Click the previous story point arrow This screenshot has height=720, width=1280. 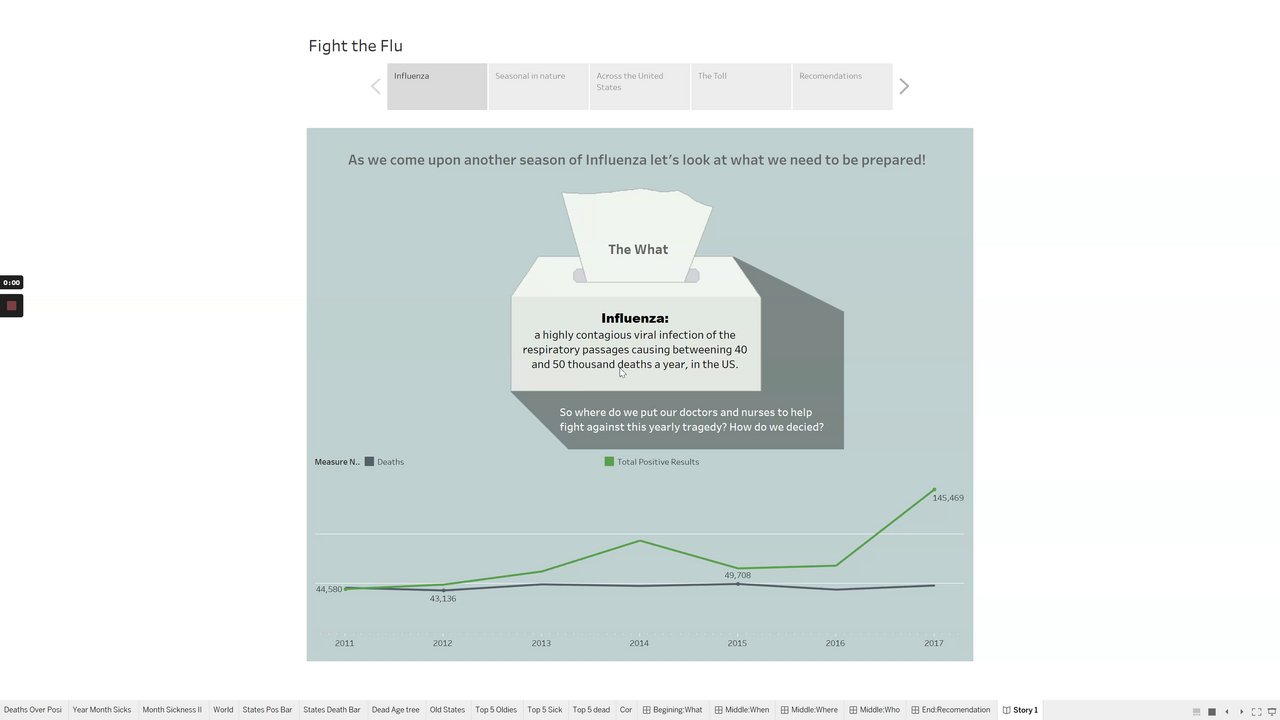pos(376,87)
